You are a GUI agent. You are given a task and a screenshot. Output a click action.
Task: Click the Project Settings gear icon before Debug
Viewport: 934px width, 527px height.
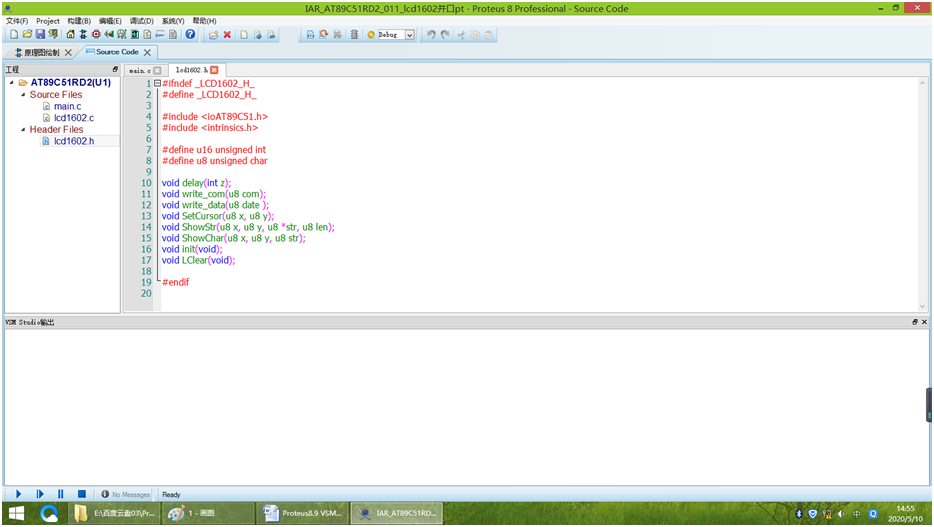coord(371,35)
